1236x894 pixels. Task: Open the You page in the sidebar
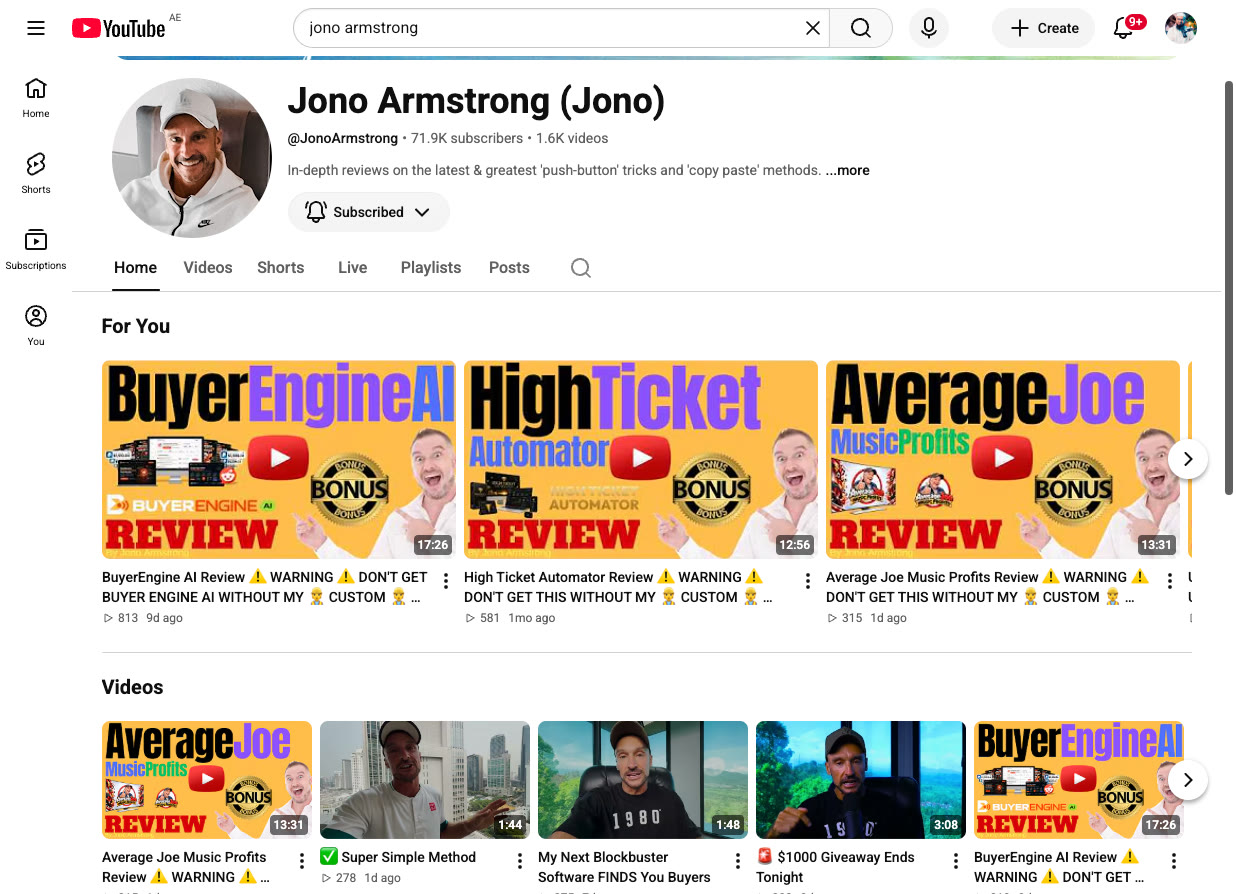[36, 325]
